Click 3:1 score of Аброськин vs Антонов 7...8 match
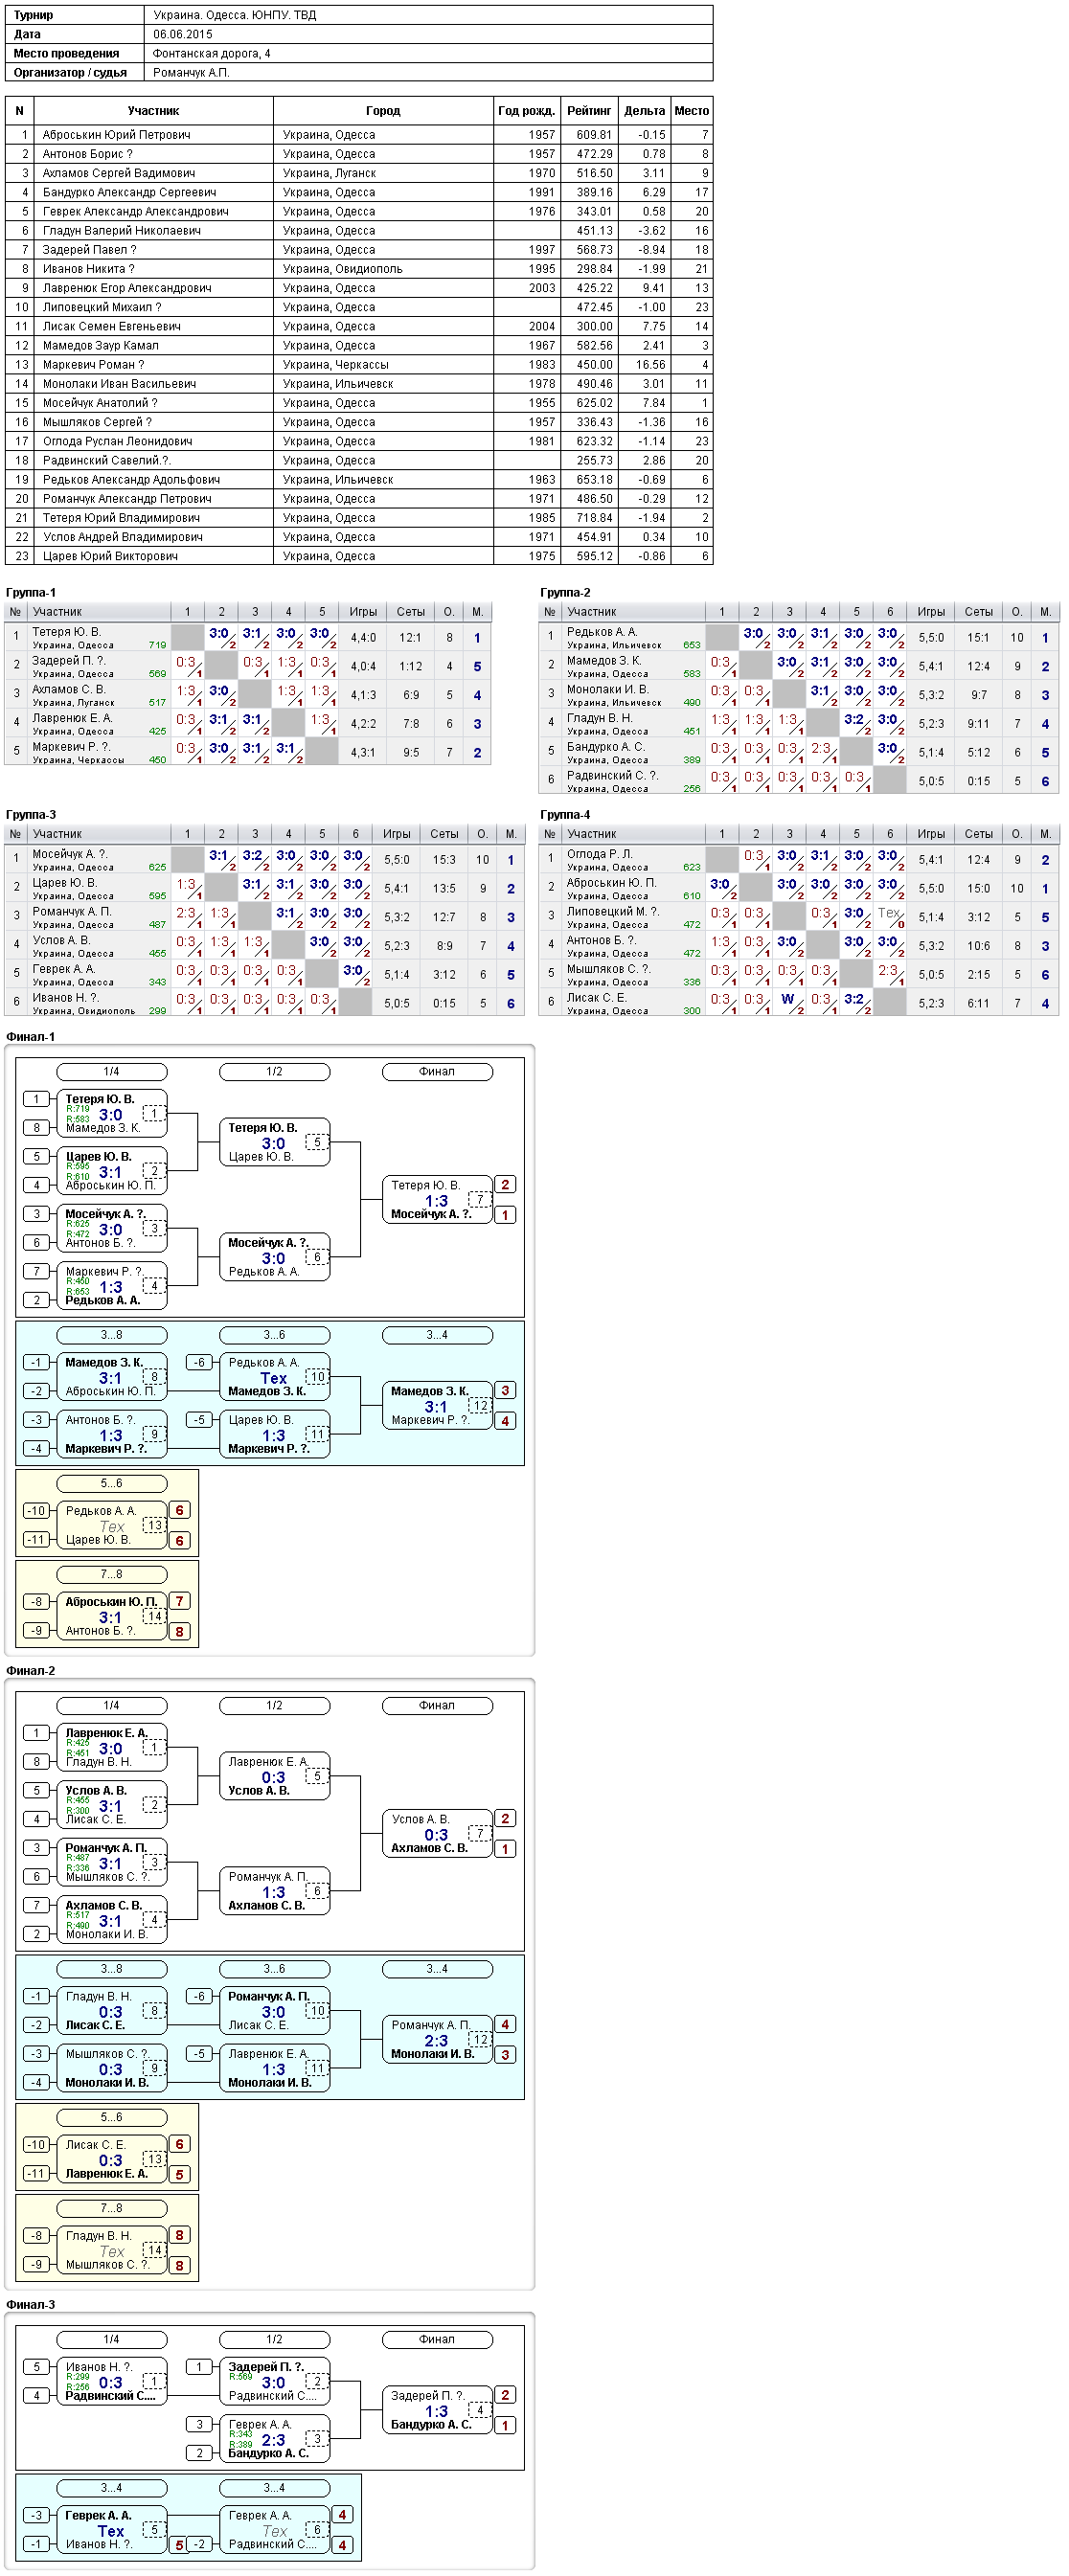 pos(110,1618)
